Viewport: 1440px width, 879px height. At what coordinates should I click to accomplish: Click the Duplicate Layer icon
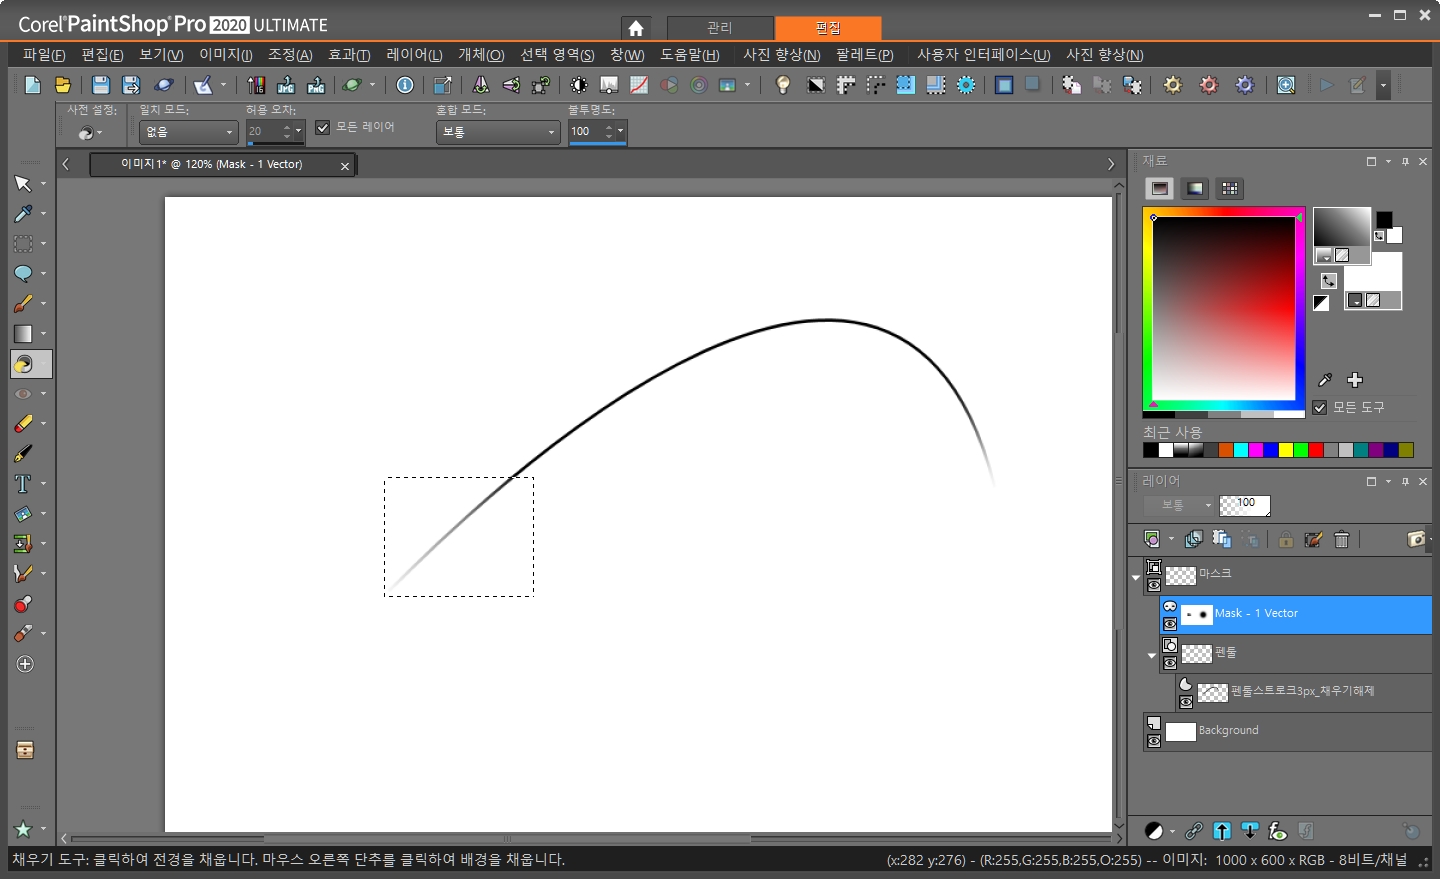click(1193, 540)
